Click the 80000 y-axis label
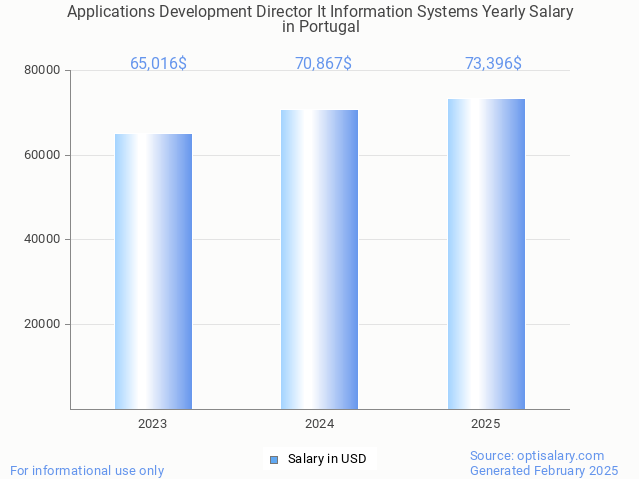The image size is (639, 479). 43,71
